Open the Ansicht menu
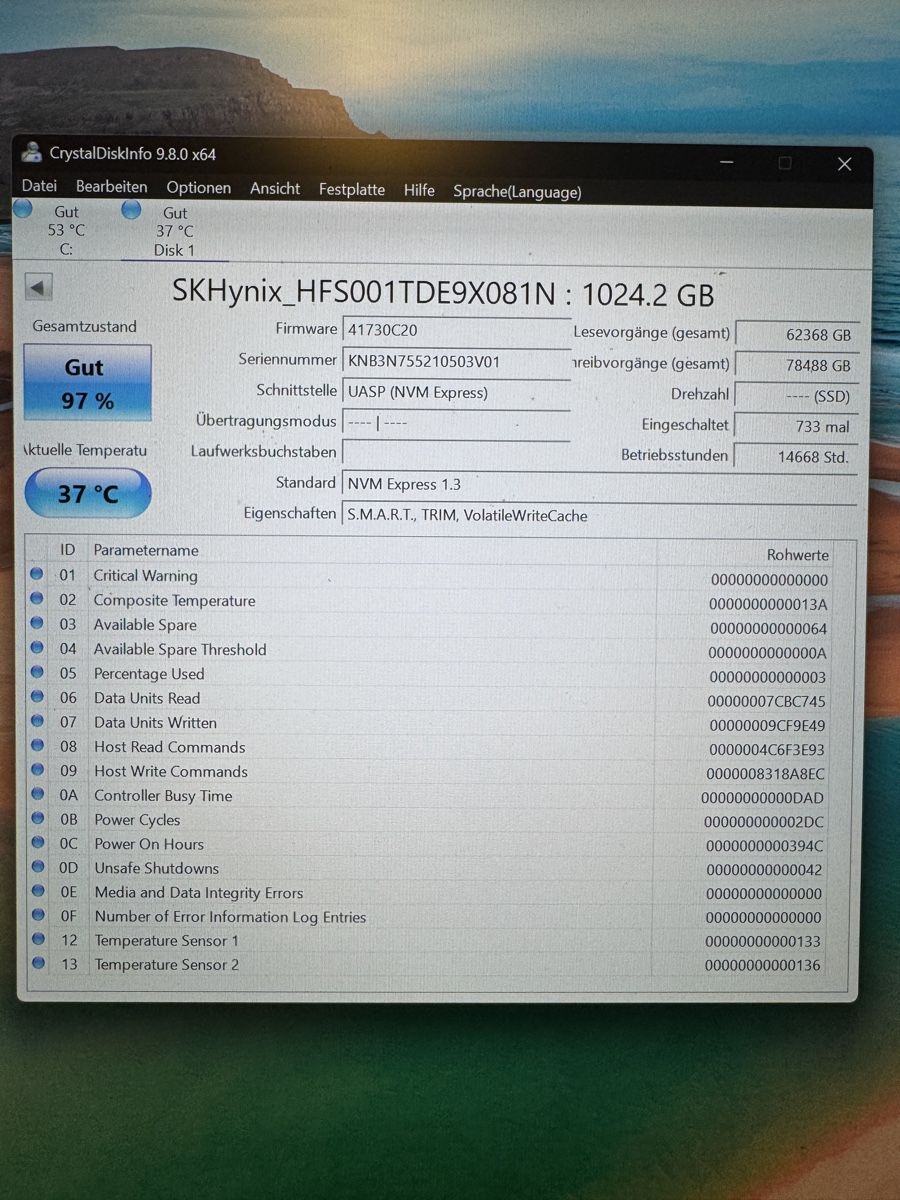This screenshot has width=900, height=1200. (x=275, y=188)
